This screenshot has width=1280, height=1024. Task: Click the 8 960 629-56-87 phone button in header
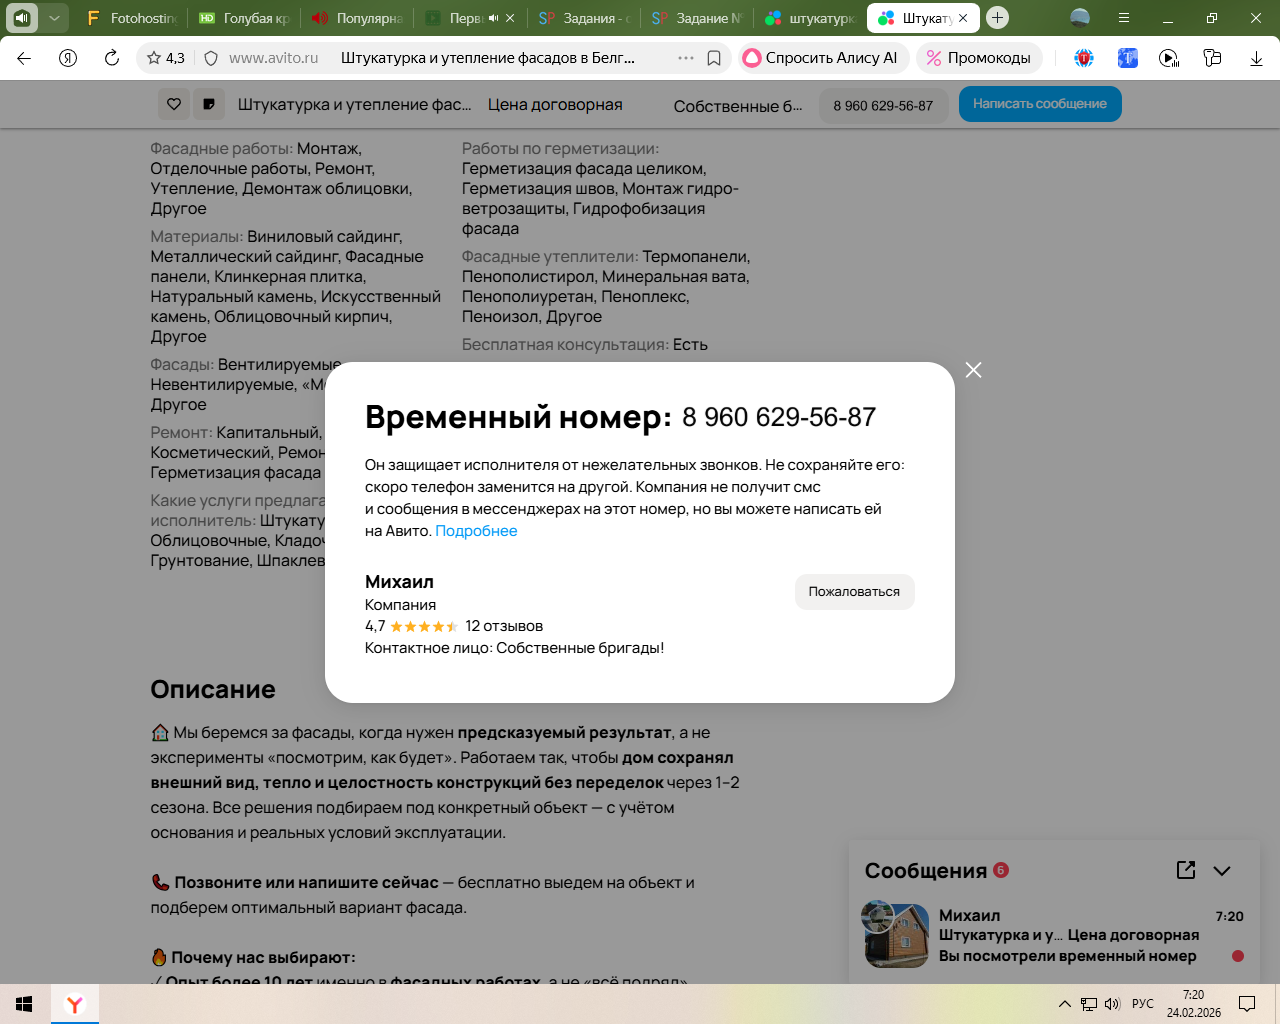[x=883, y=105]
